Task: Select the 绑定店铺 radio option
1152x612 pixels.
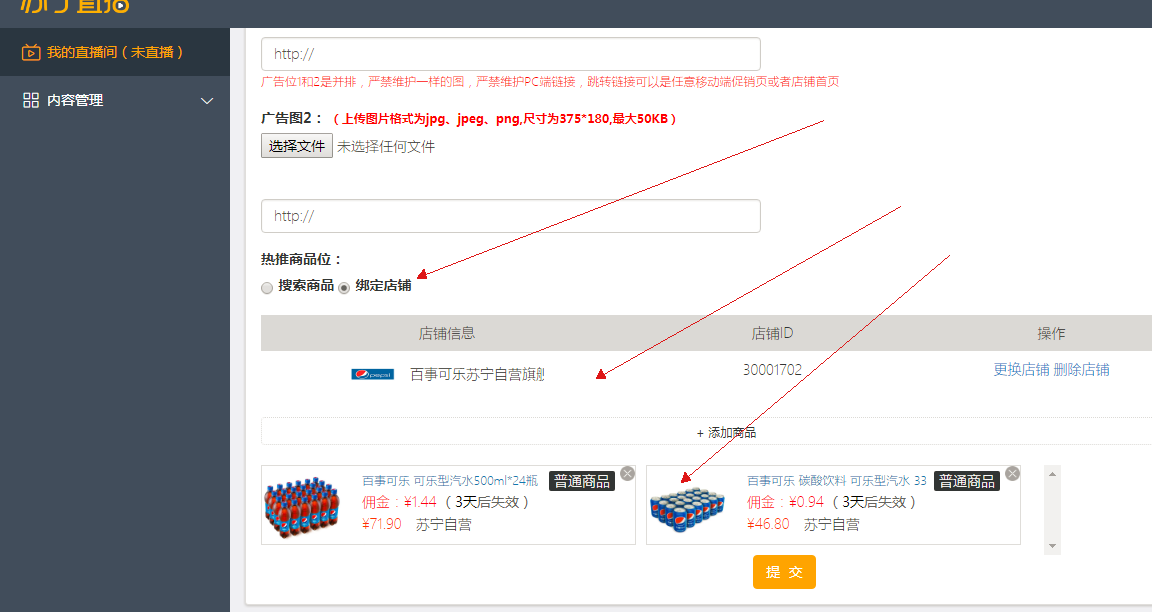Action: tap(344, 288)
